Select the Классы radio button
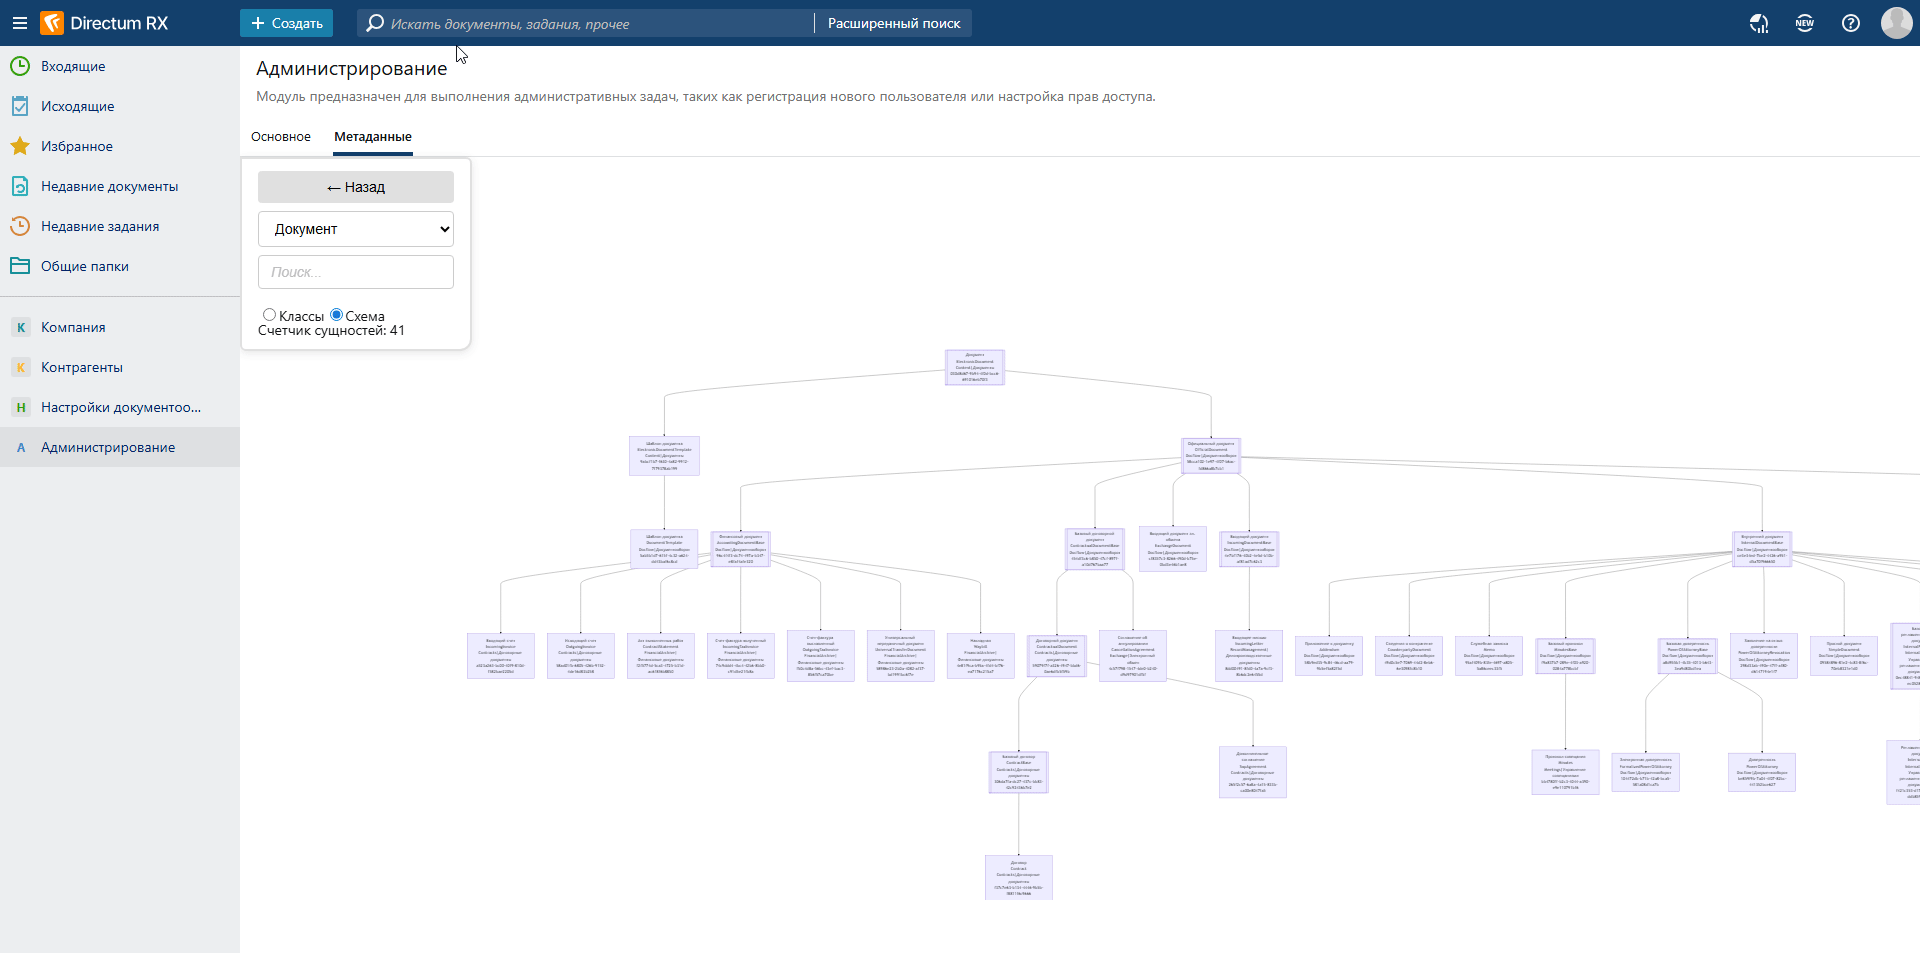Viewport: 1920px width, 953px height. click(269, 315)
